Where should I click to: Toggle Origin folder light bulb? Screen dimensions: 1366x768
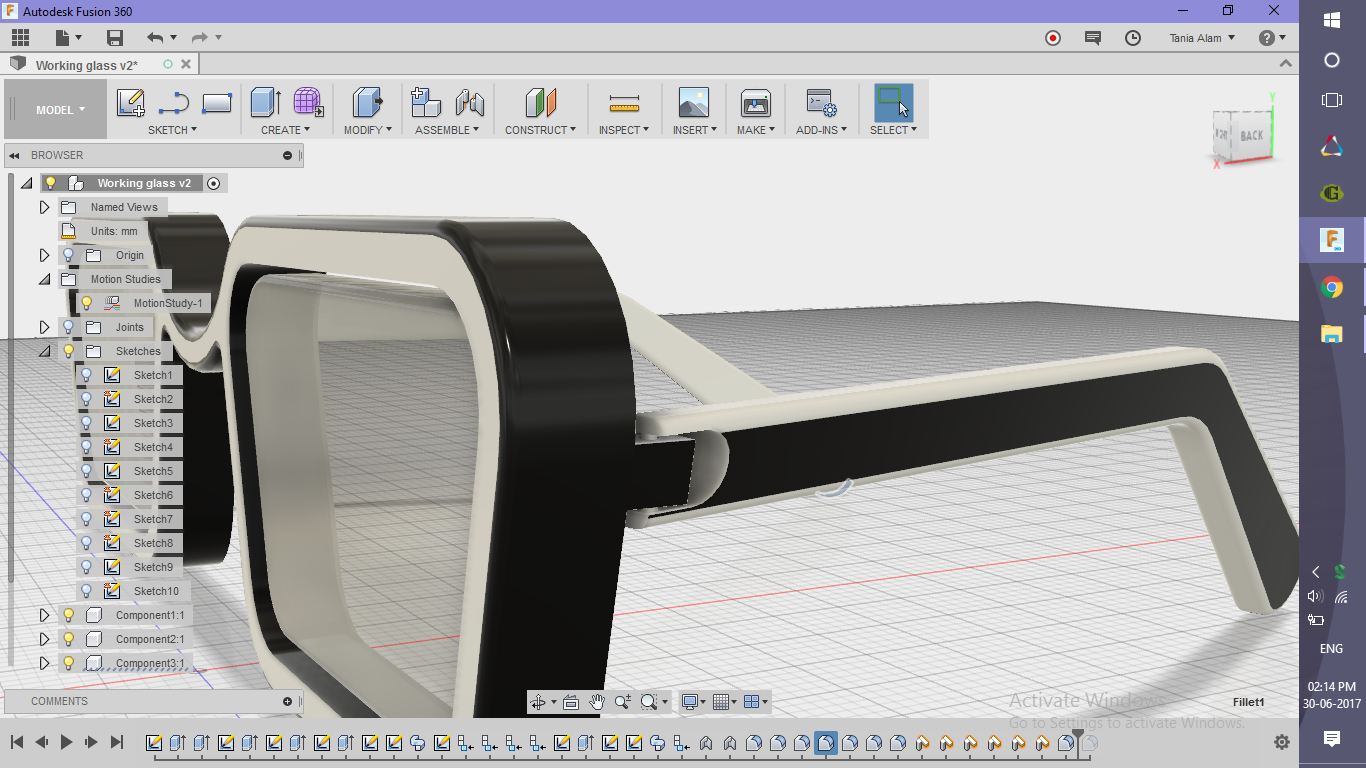tap(68, 255)
